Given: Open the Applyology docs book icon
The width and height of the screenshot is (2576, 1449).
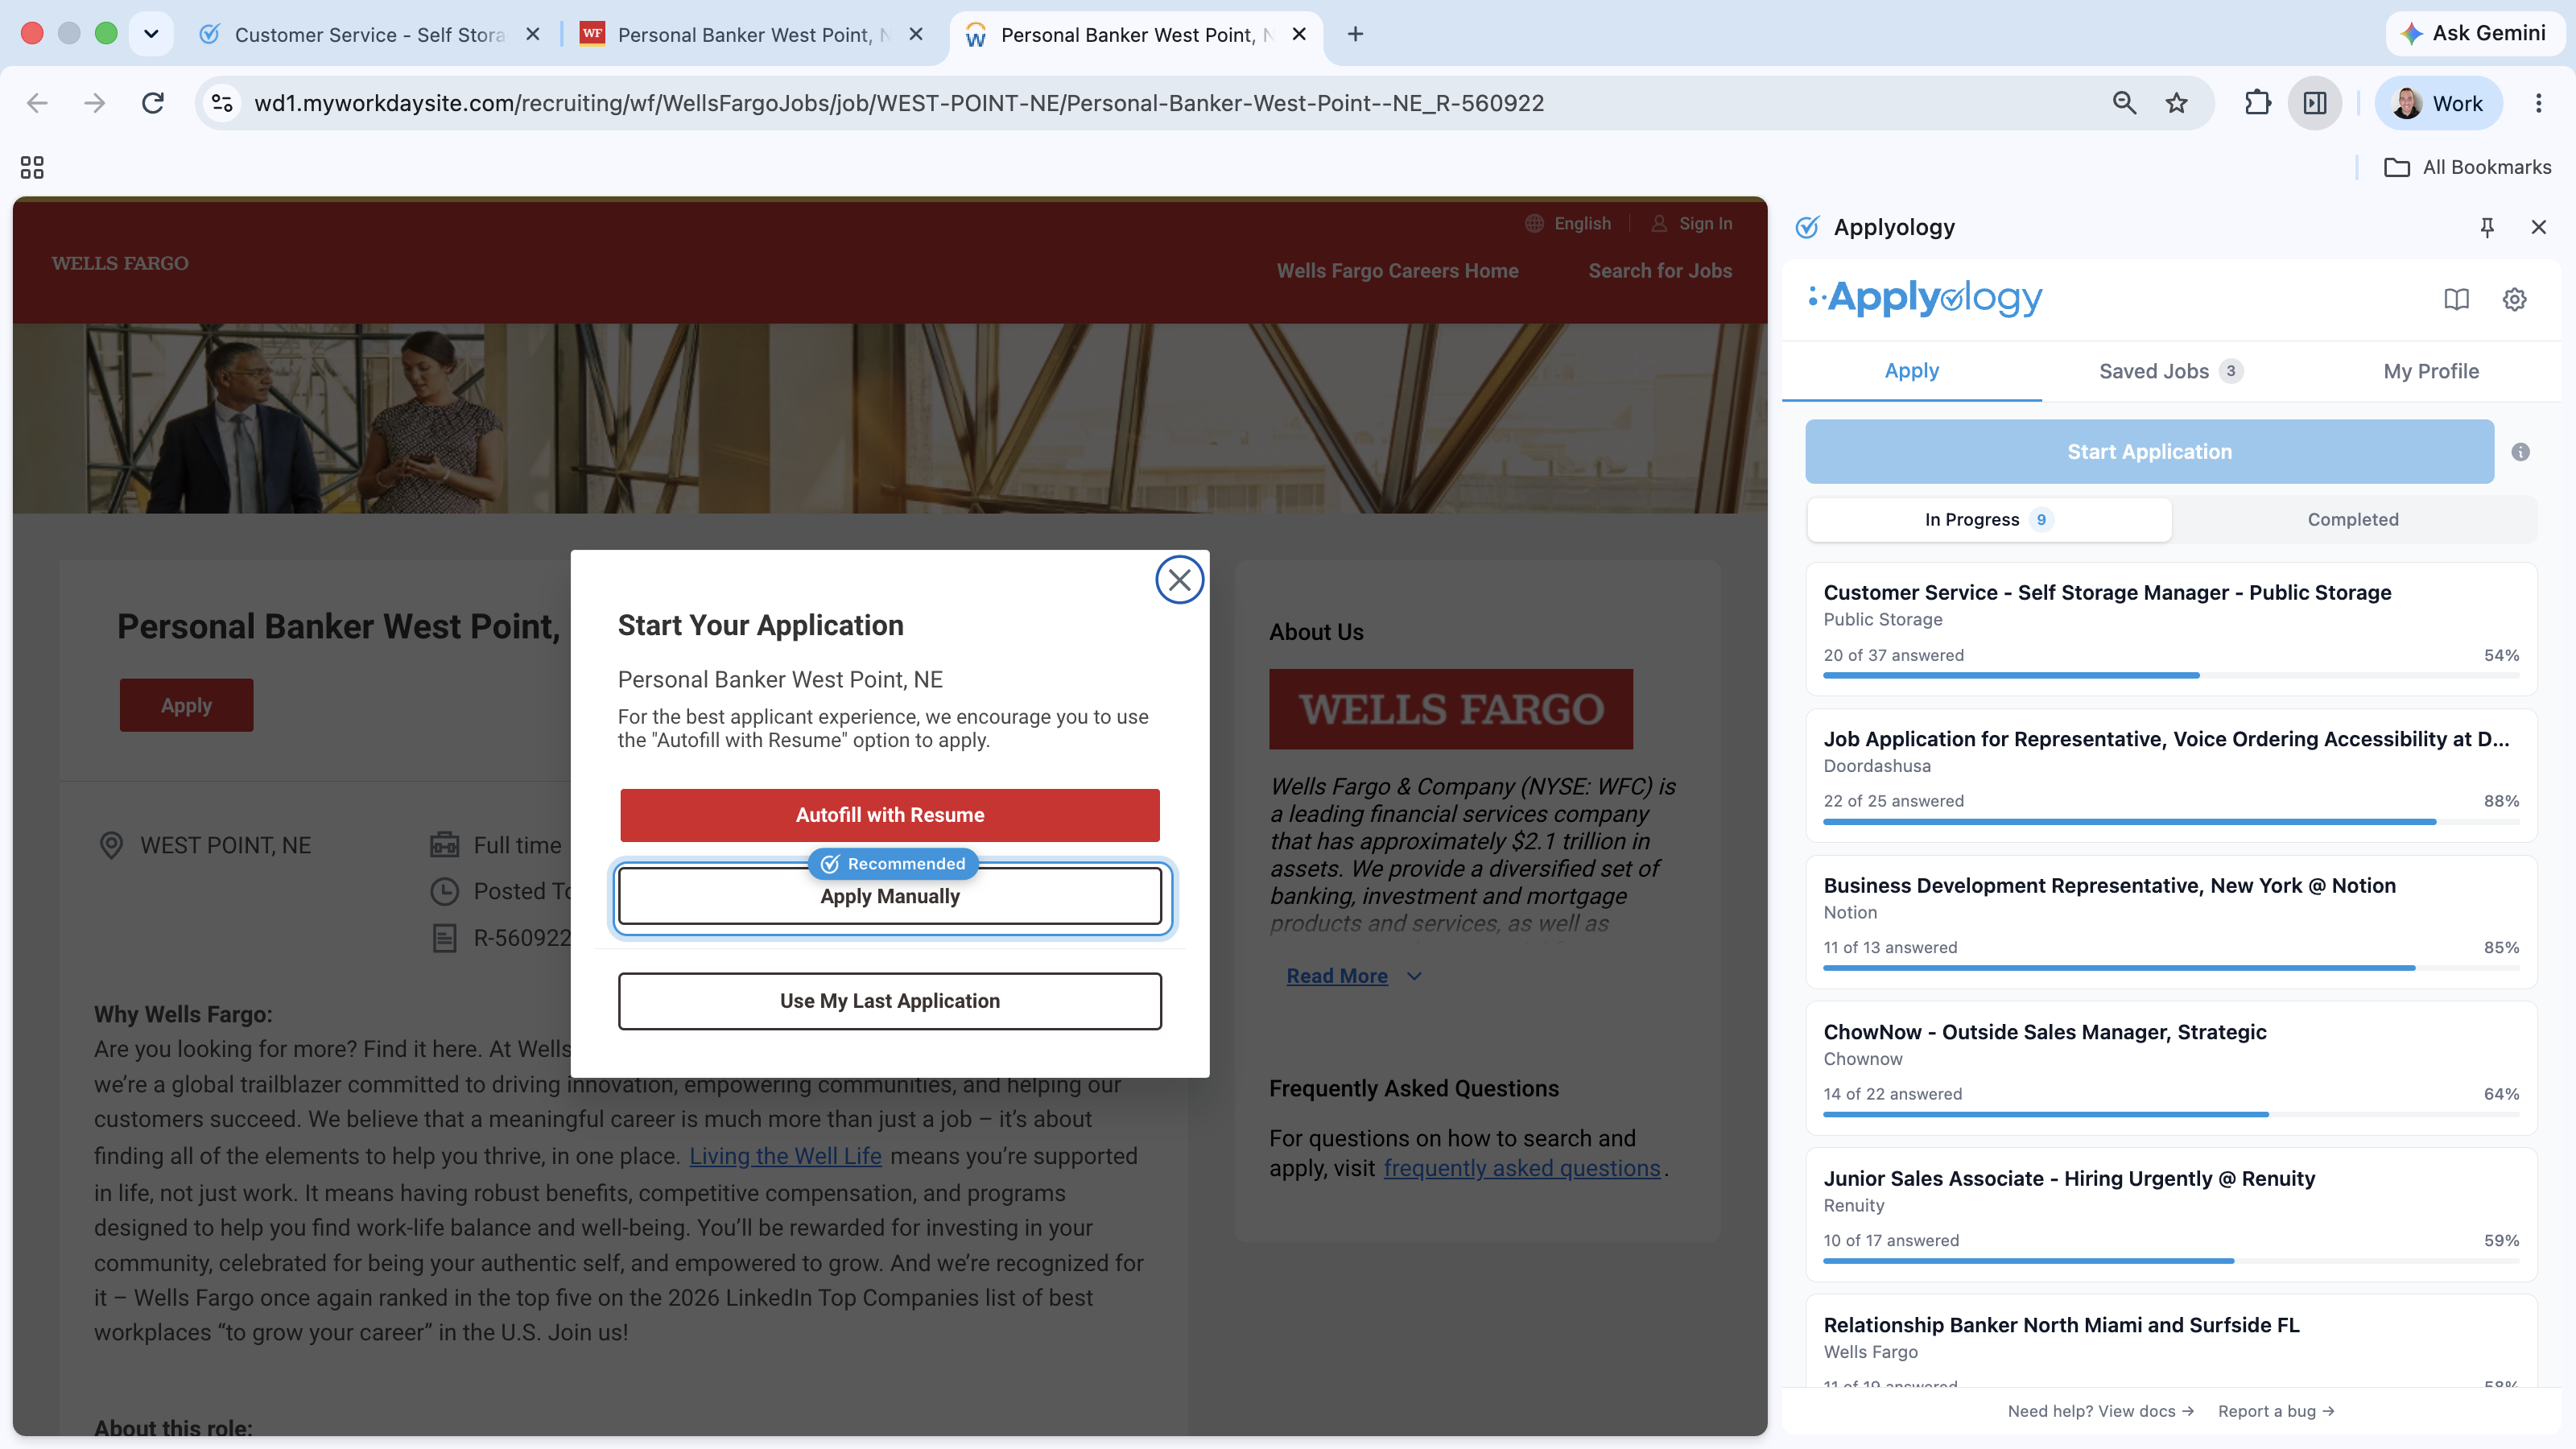Looking at the screenshot, I should (x=2456, y=299).
